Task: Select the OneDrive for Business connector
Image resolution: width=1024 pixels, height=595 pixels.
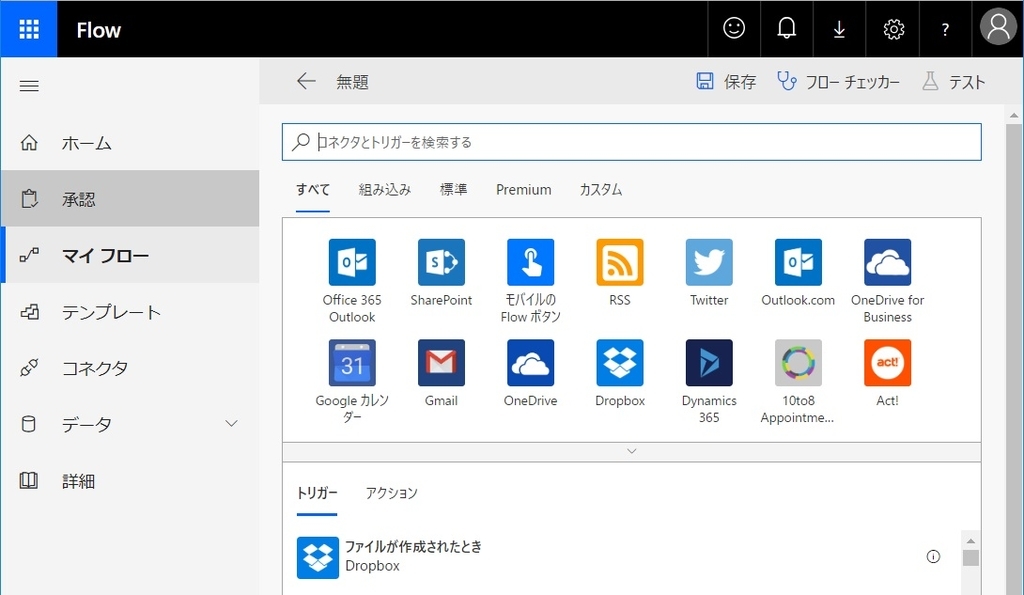Action: tap(888, 281)
